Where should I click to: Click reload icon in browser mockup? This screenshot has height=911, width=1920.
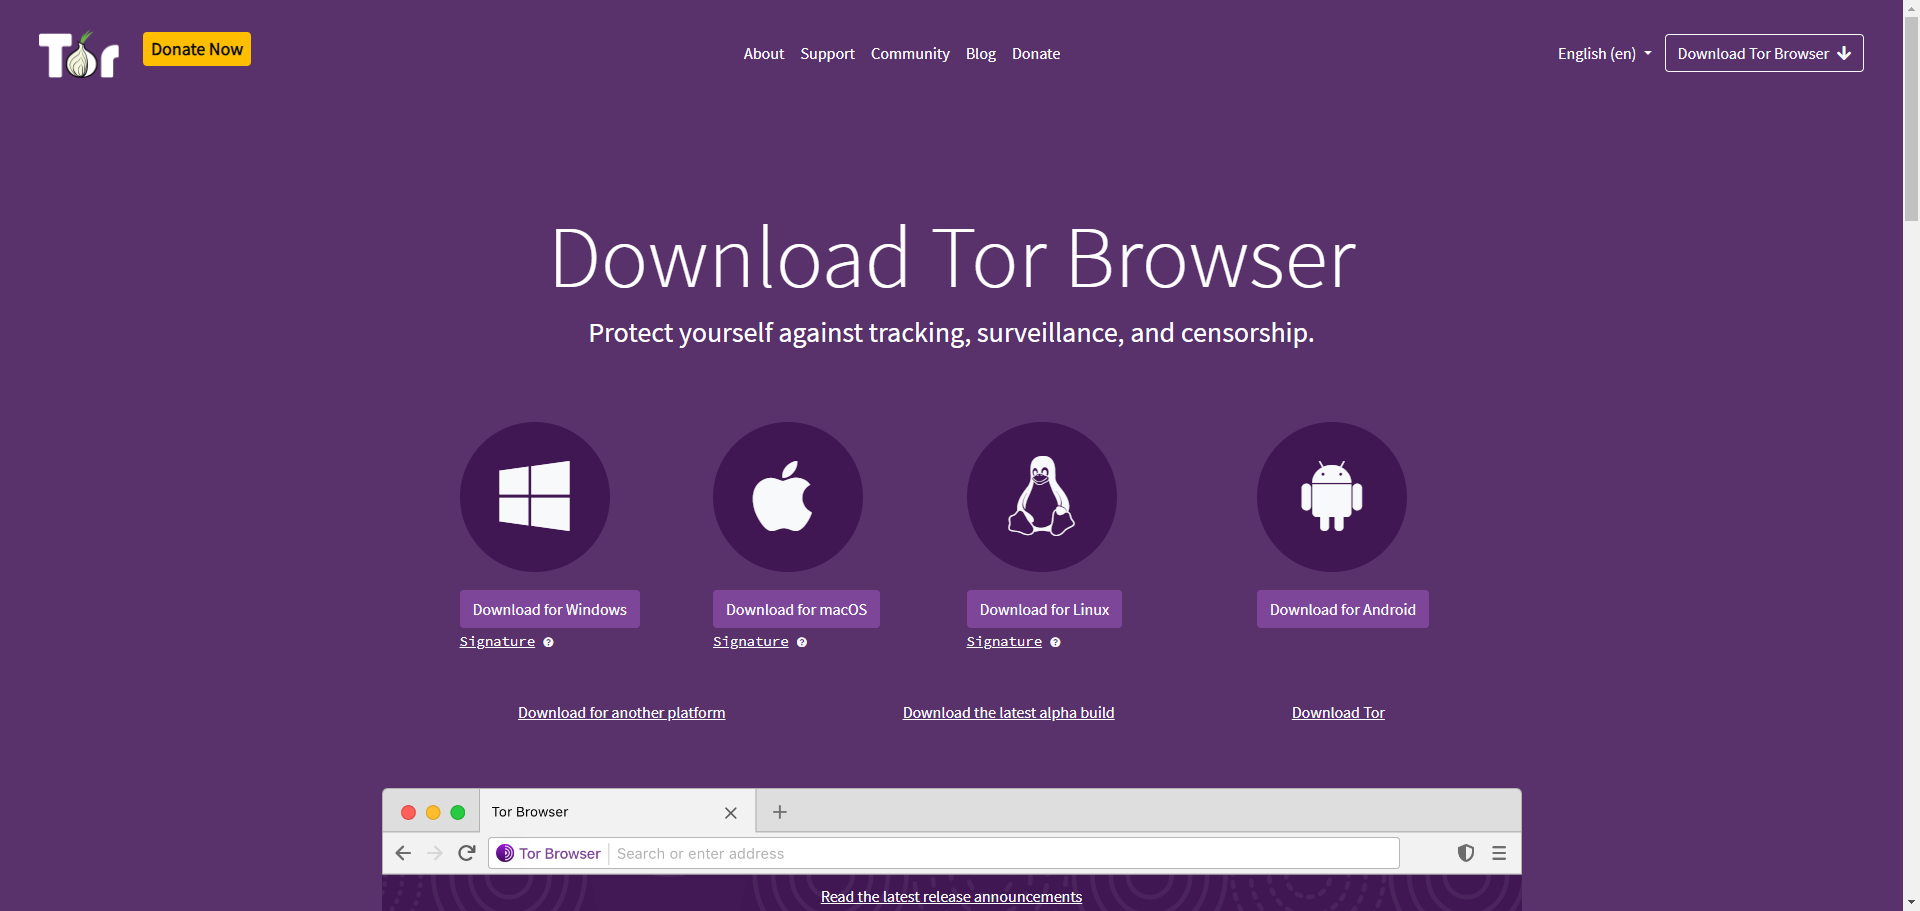[466, 853]
